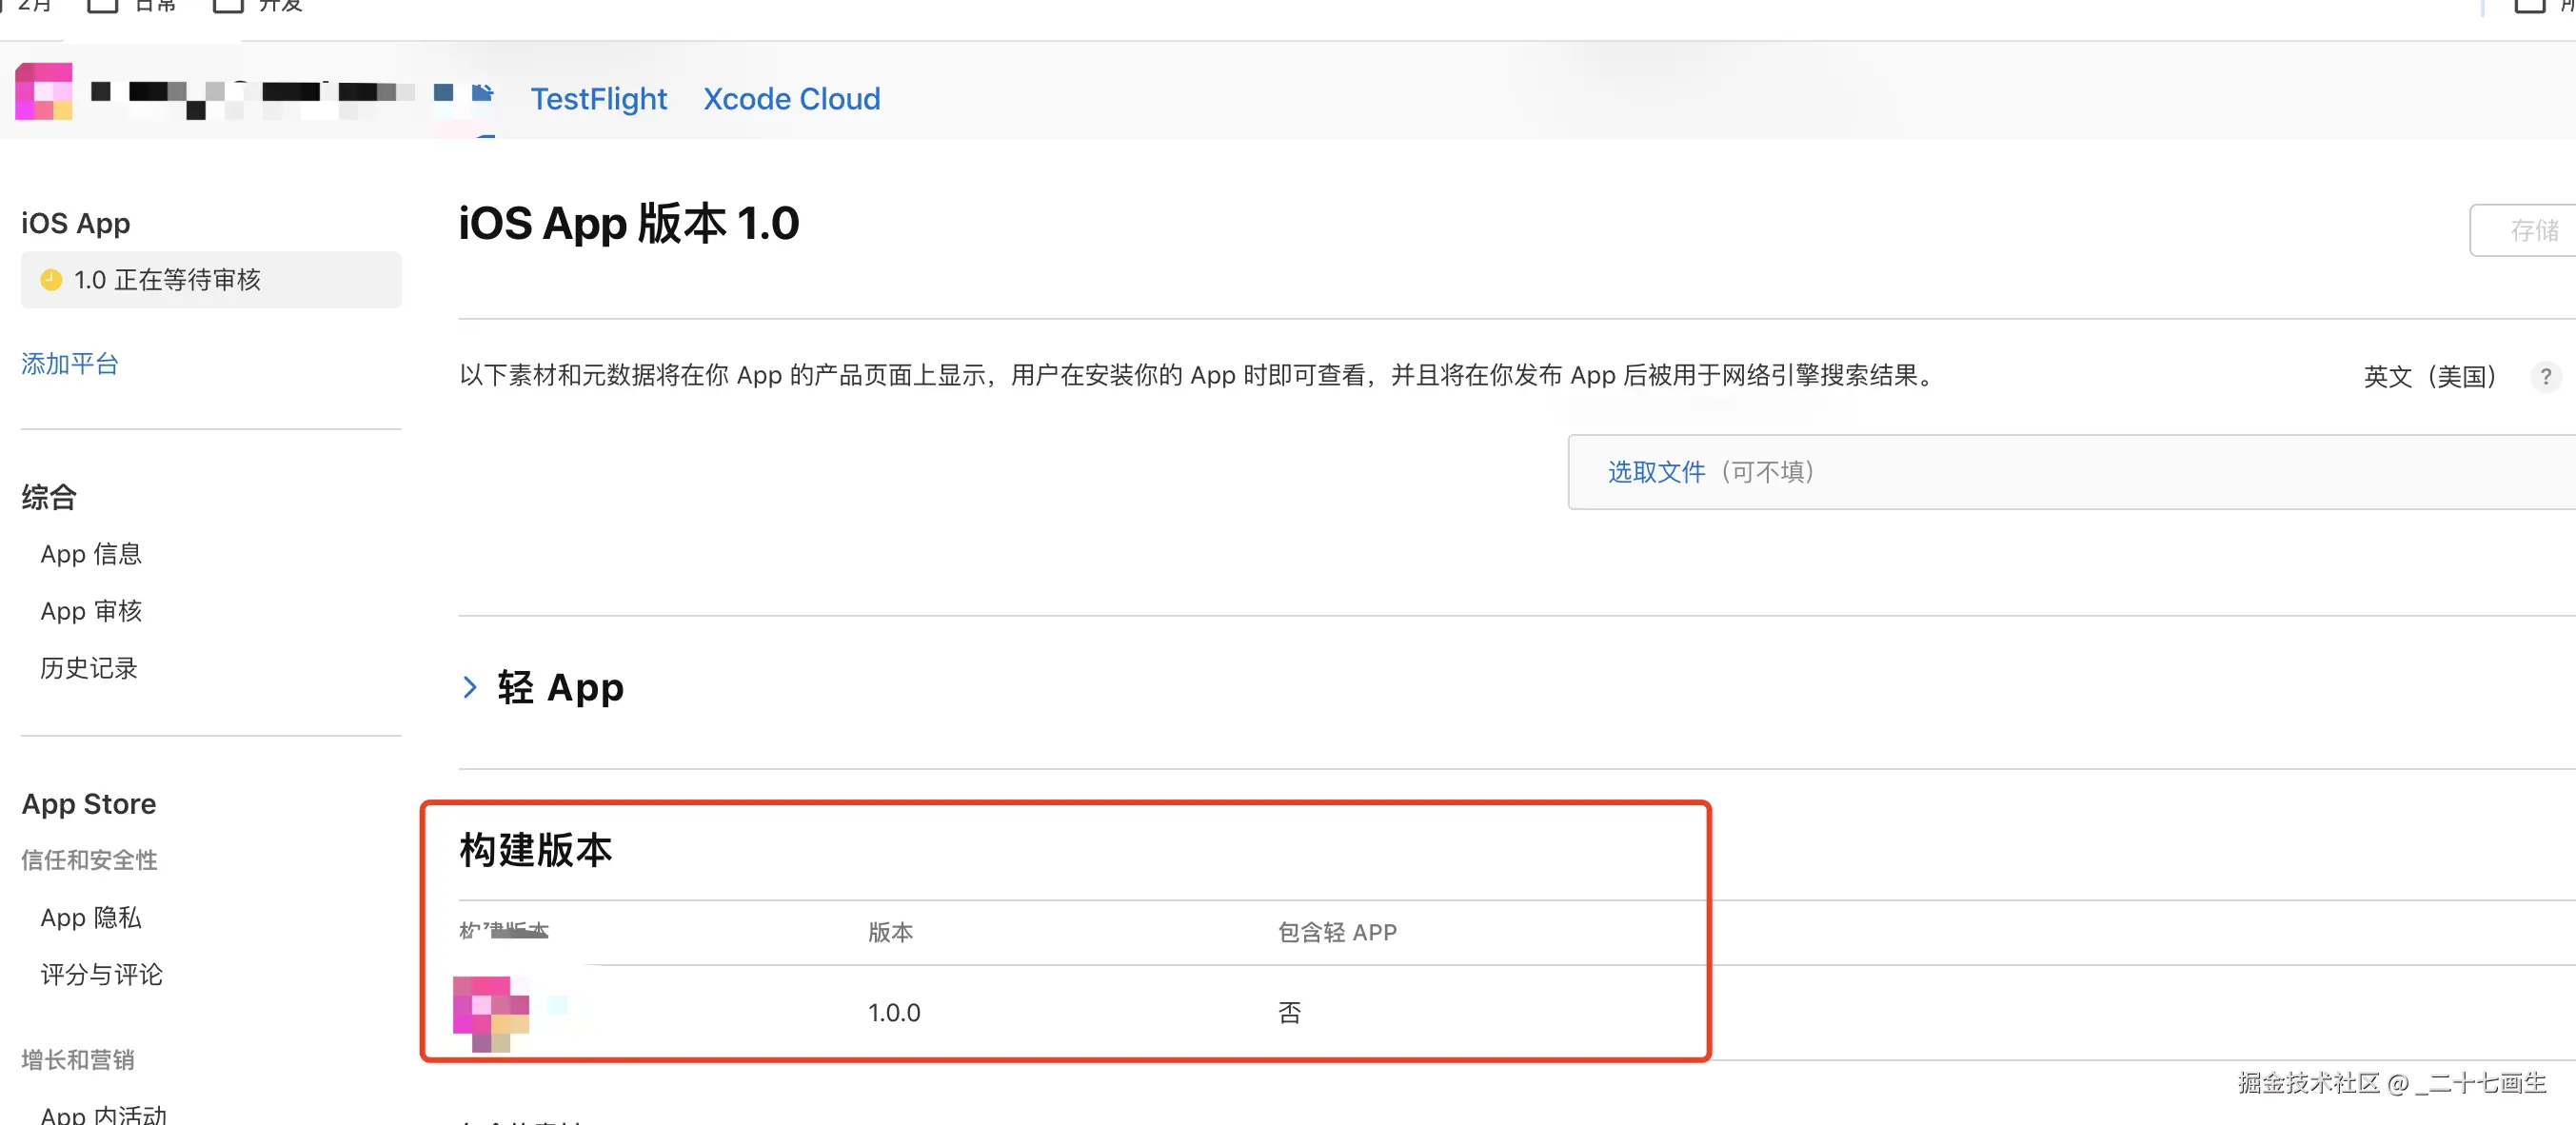Open App 隐私 settings
Screen dimensions: 2576x1125
click(91, 917)
